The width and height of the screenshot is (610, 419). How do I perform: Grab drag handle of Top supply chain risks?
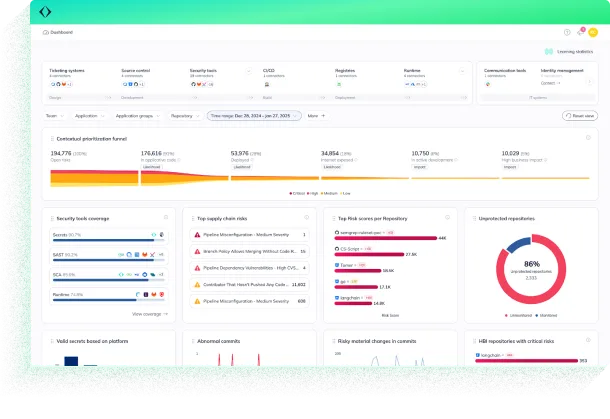click(x=193, y=219)
